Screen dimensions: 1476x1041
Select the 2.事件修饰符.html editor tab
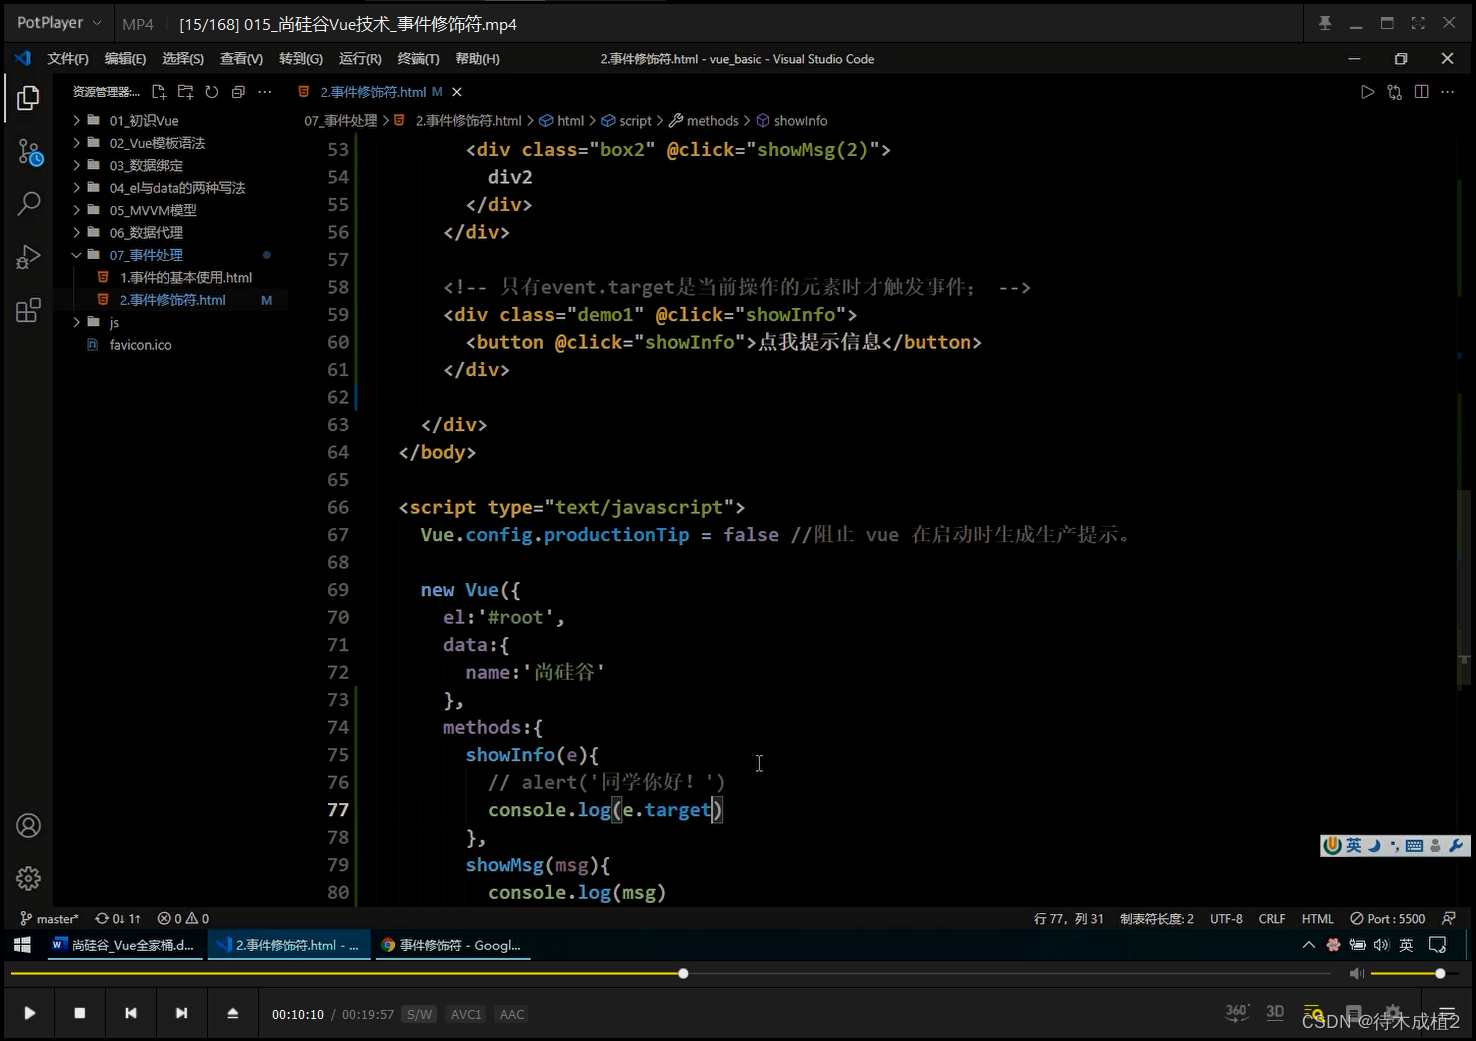[x=372, y=92]
